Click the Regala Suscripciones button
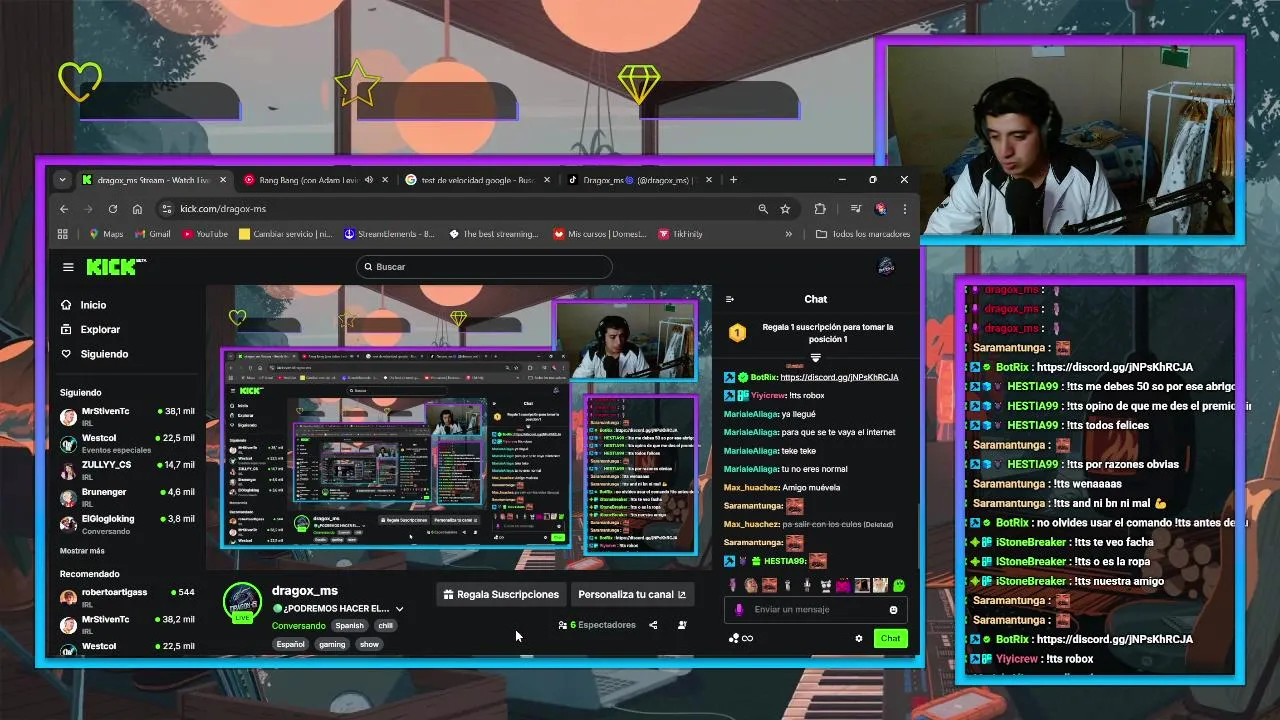The image size is (1280, 720). [502, 594]
